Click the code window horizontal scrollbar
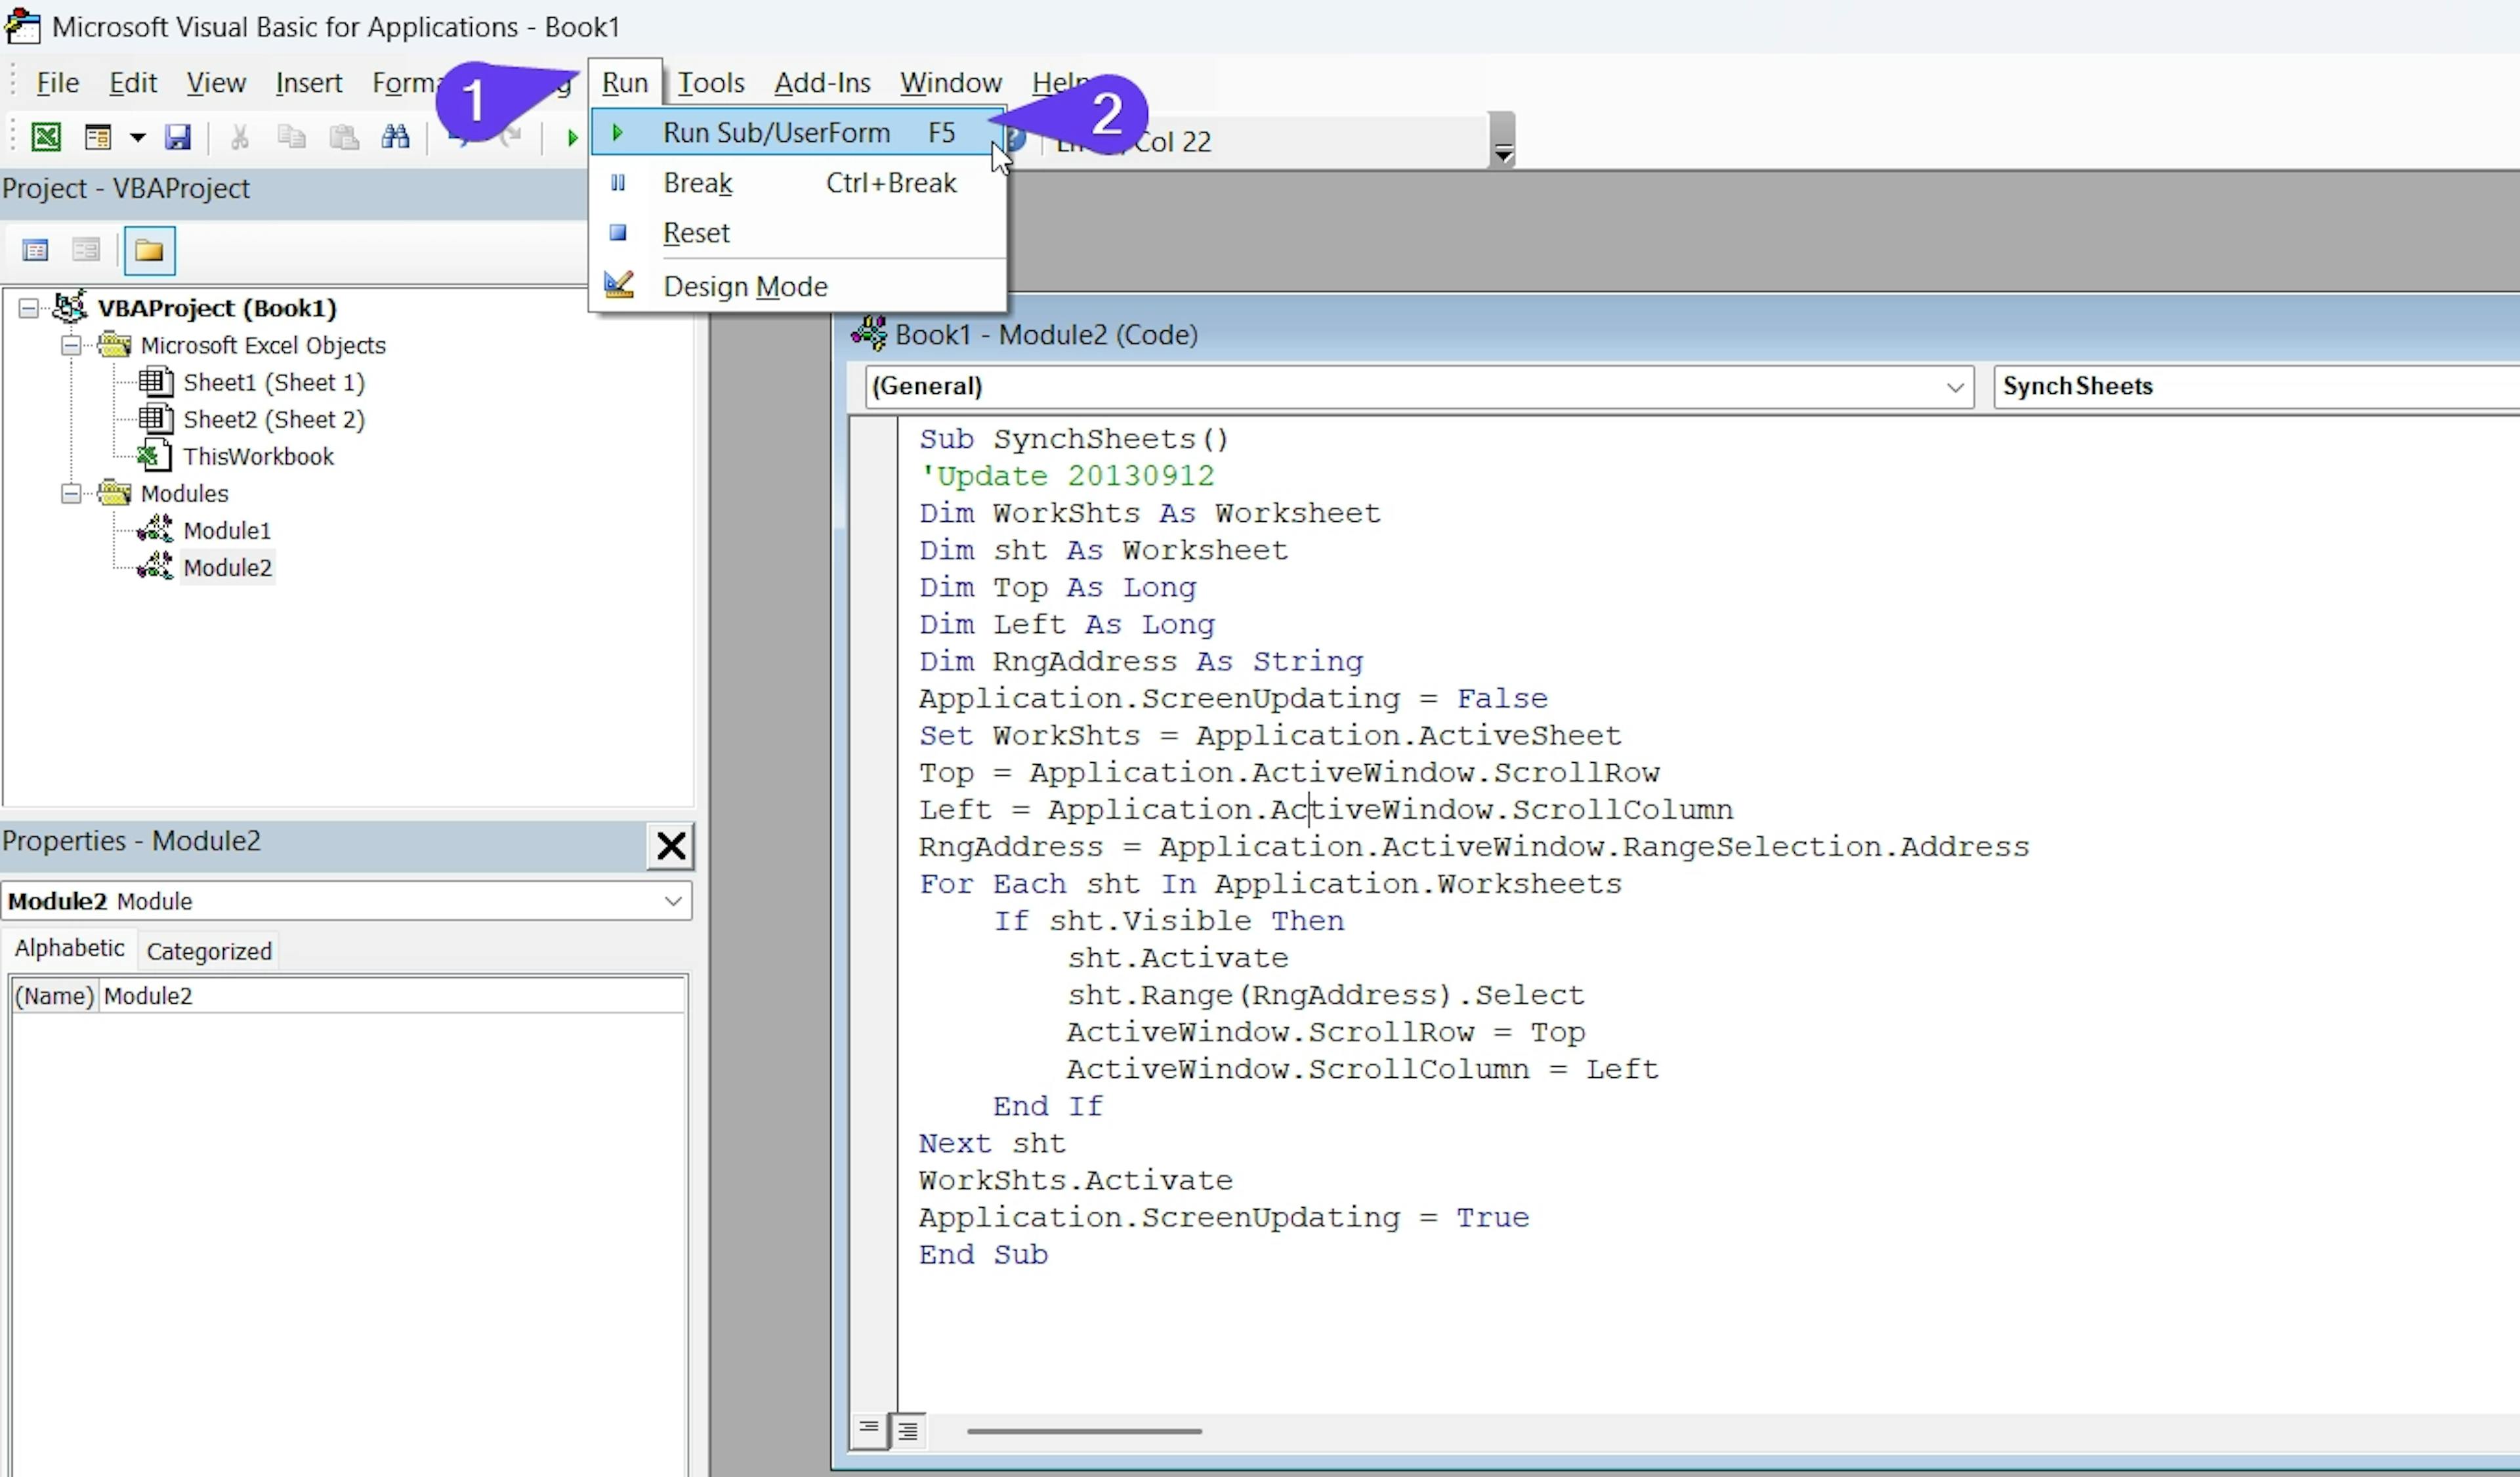 tap(1084, 1431)
